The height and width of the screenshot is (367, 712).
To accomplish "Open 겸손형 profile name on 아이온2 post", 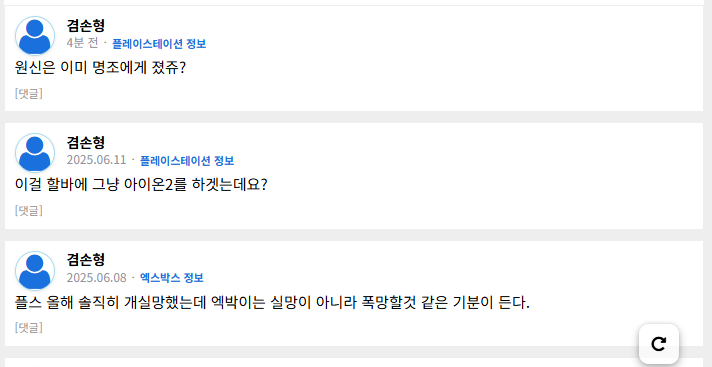I will 85,142.
